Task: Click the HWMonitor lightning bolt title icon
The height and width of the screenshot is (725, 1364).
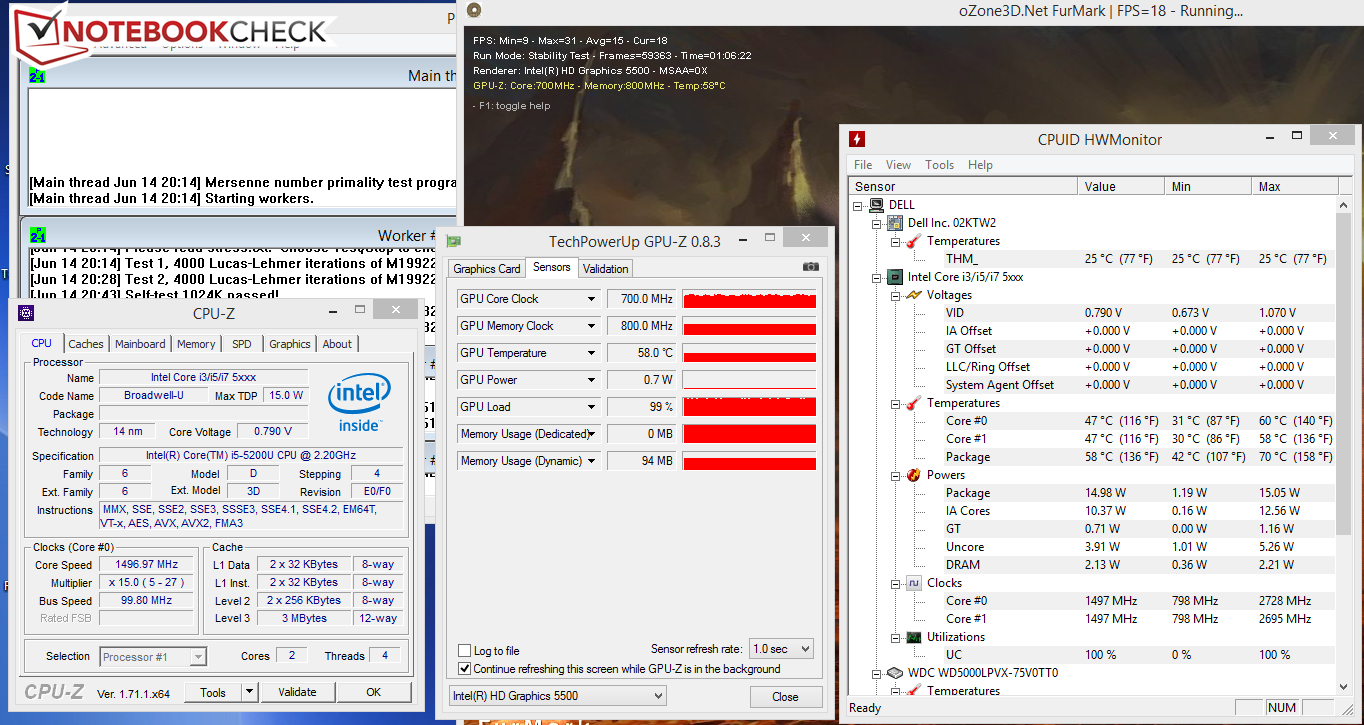Action: tap(856, 139)
